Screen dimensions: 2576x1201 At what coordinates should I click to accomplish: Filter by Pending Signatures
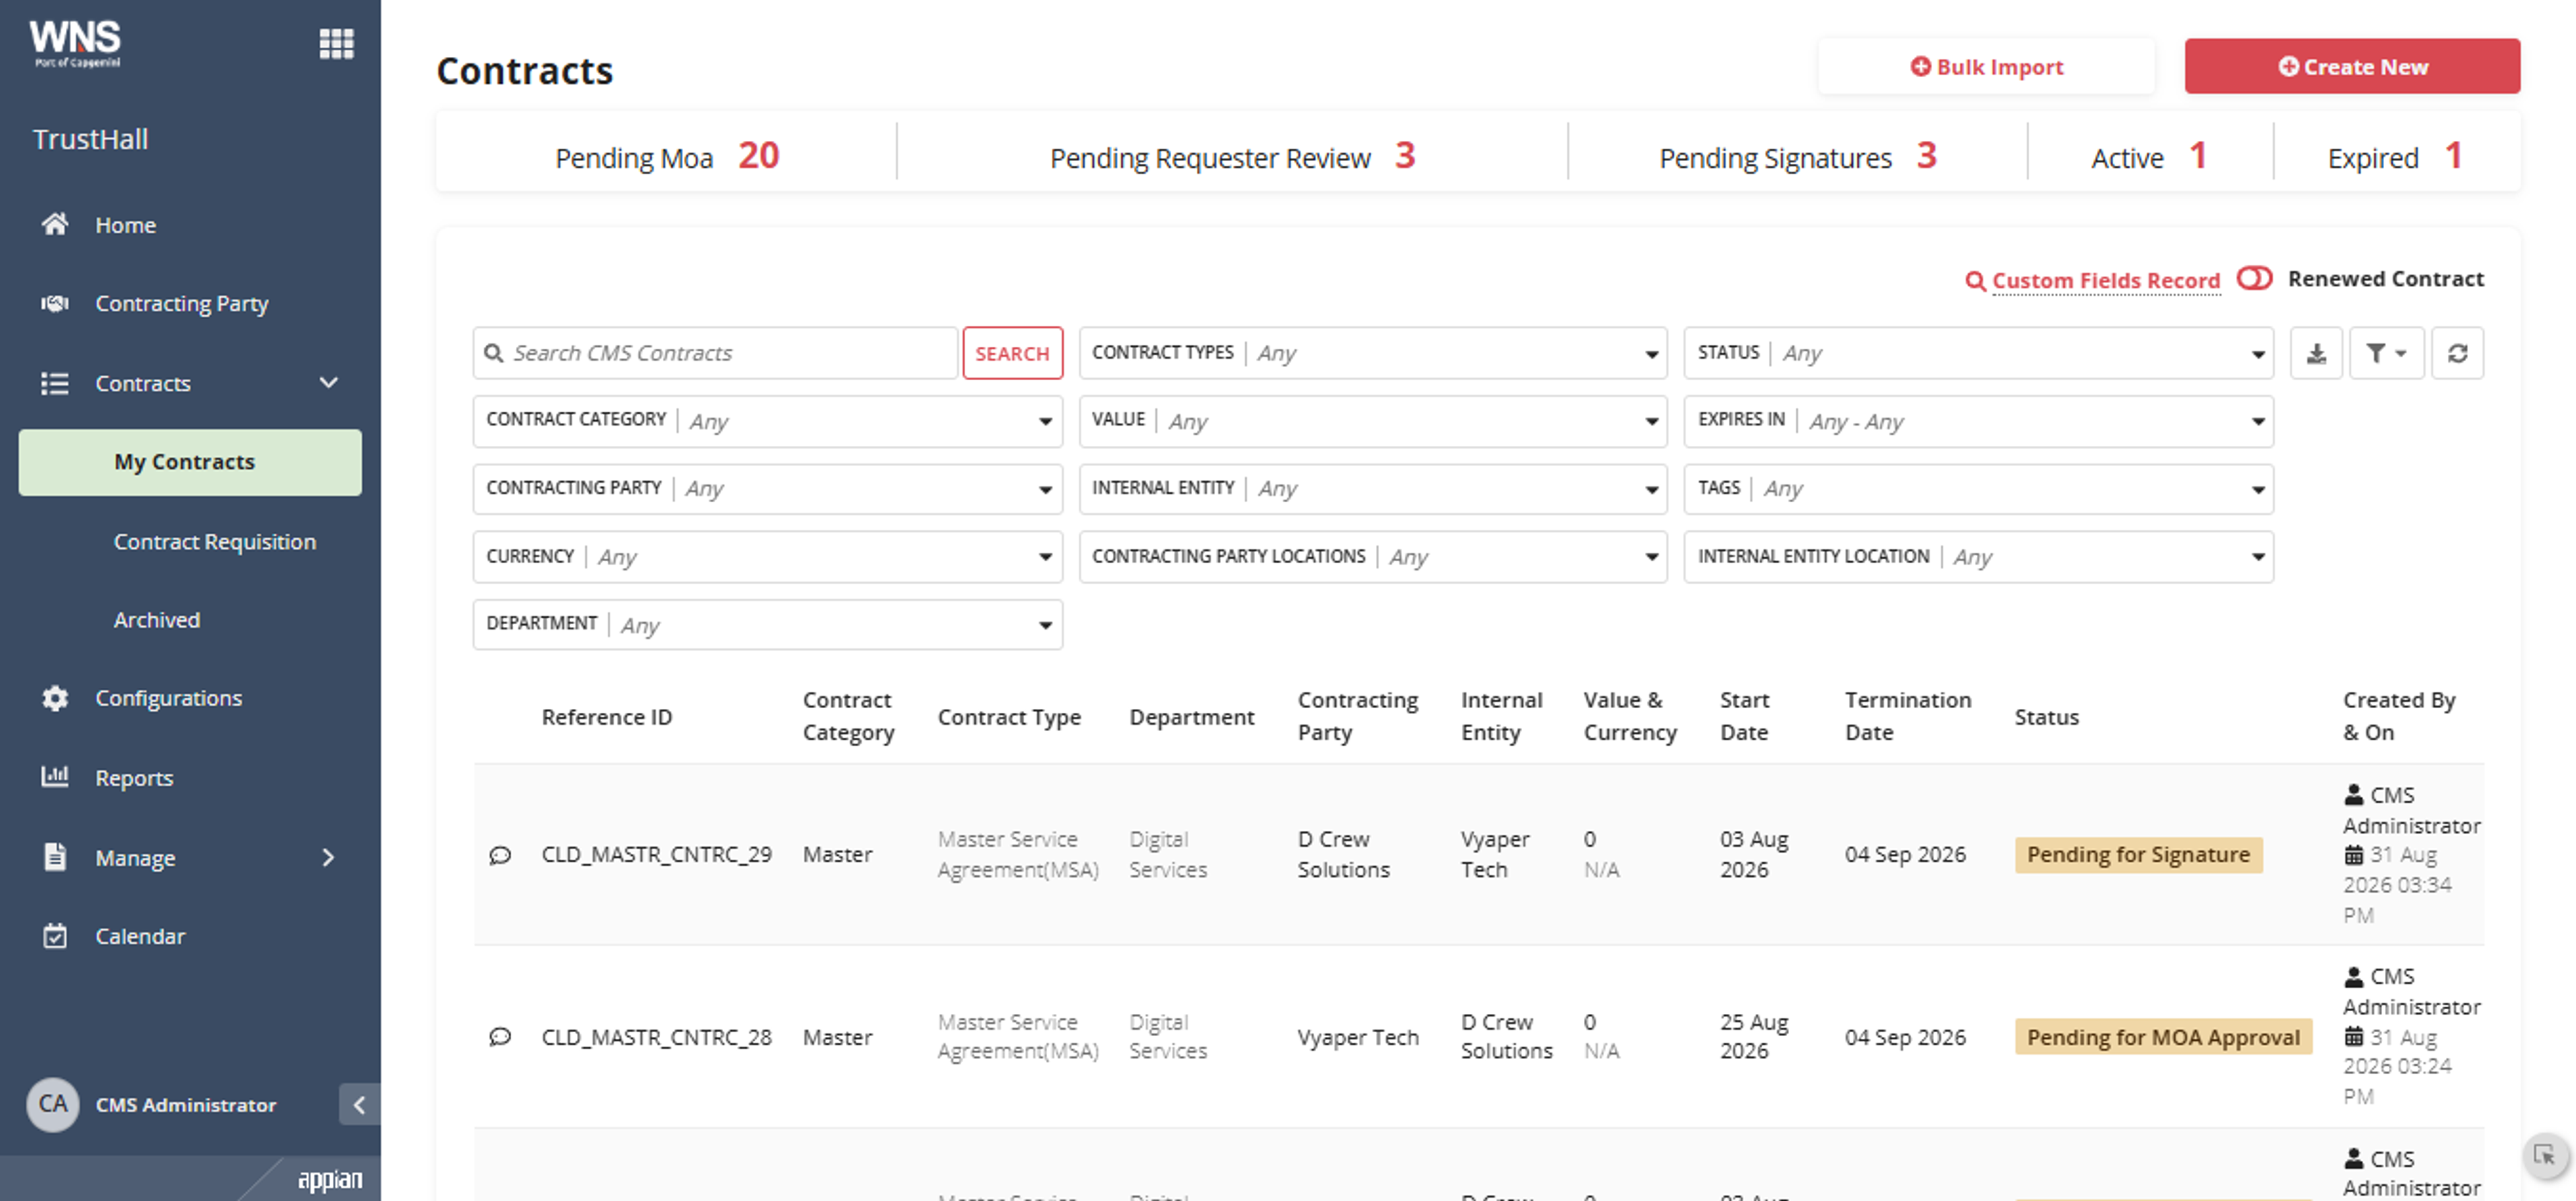pyautogui.click(x=1798, y=157)
